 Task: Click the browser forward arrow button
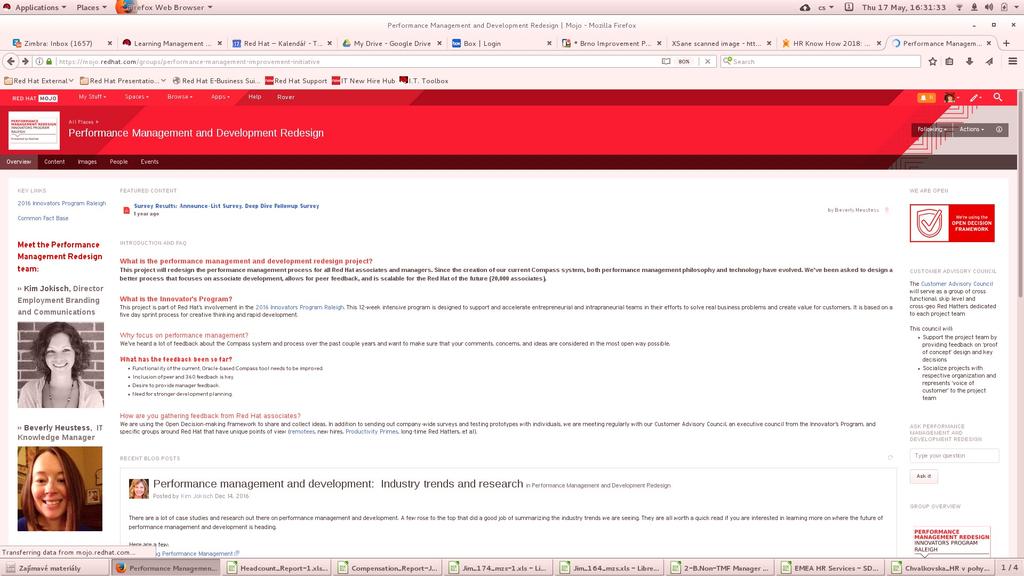[x=25, y=61]
